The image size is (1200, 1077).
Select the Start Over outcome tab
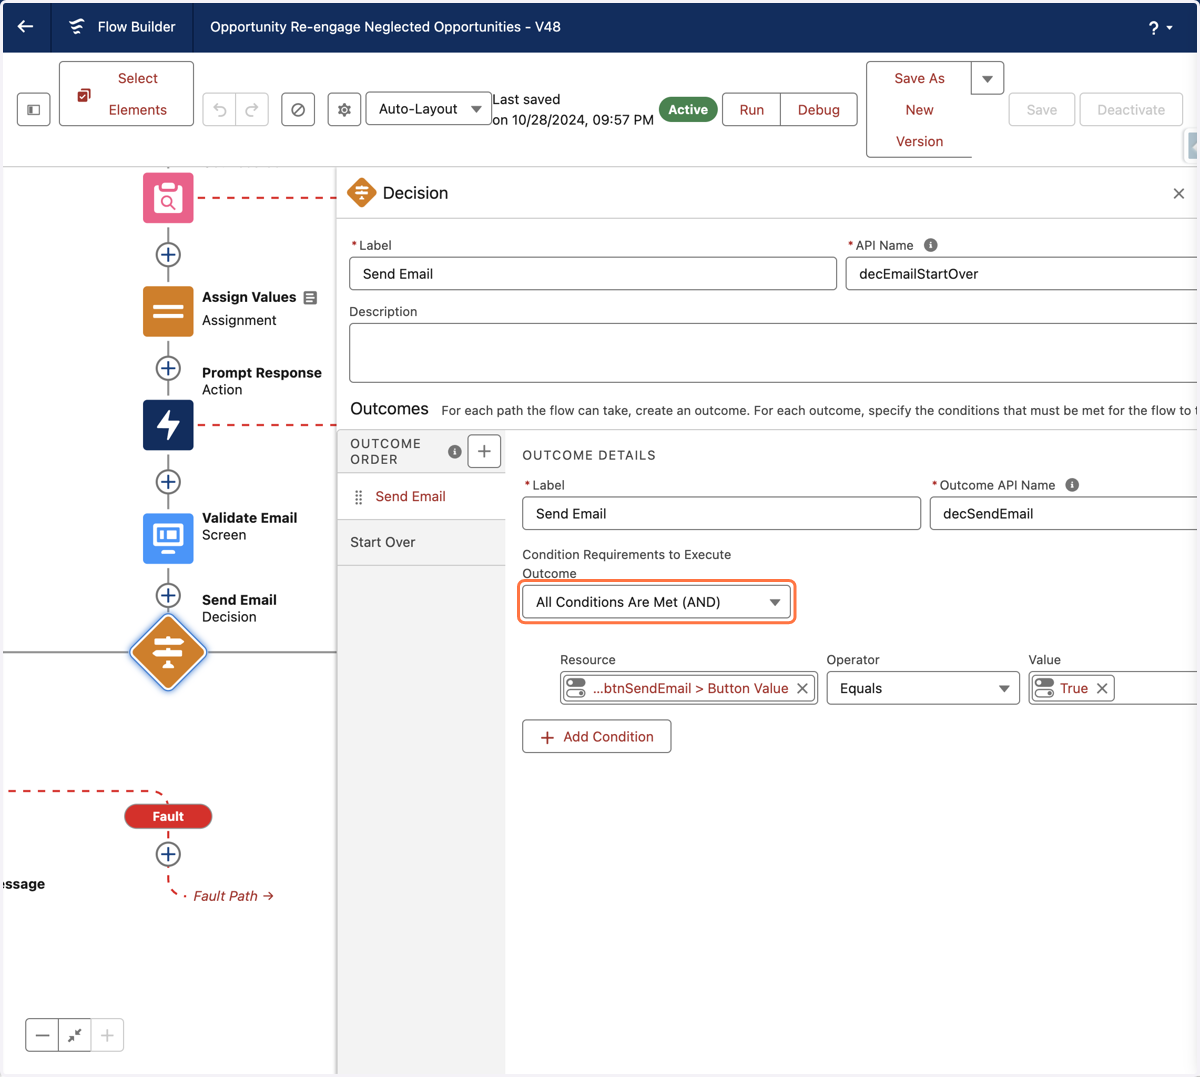(422, 543)
